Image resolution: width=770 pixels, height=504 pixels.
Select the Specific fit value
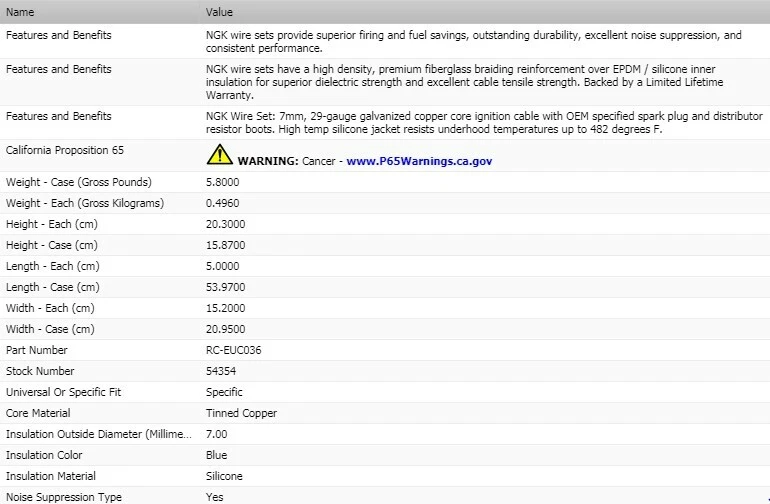point(224,392)
